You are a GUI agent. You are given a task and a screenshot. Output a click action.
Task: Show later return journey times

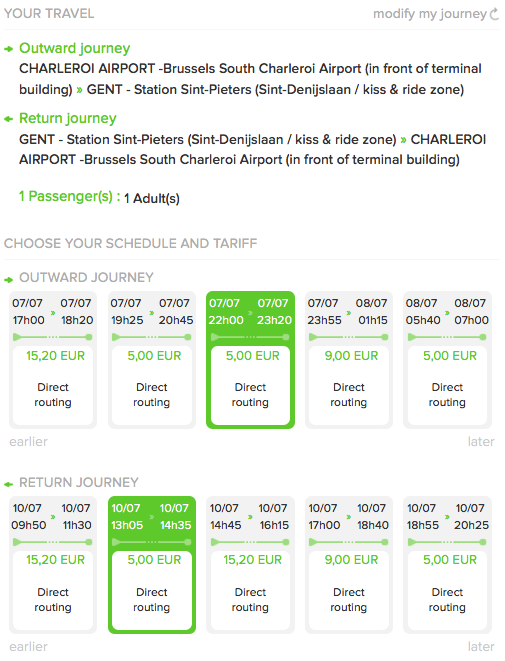coord(481,646)
